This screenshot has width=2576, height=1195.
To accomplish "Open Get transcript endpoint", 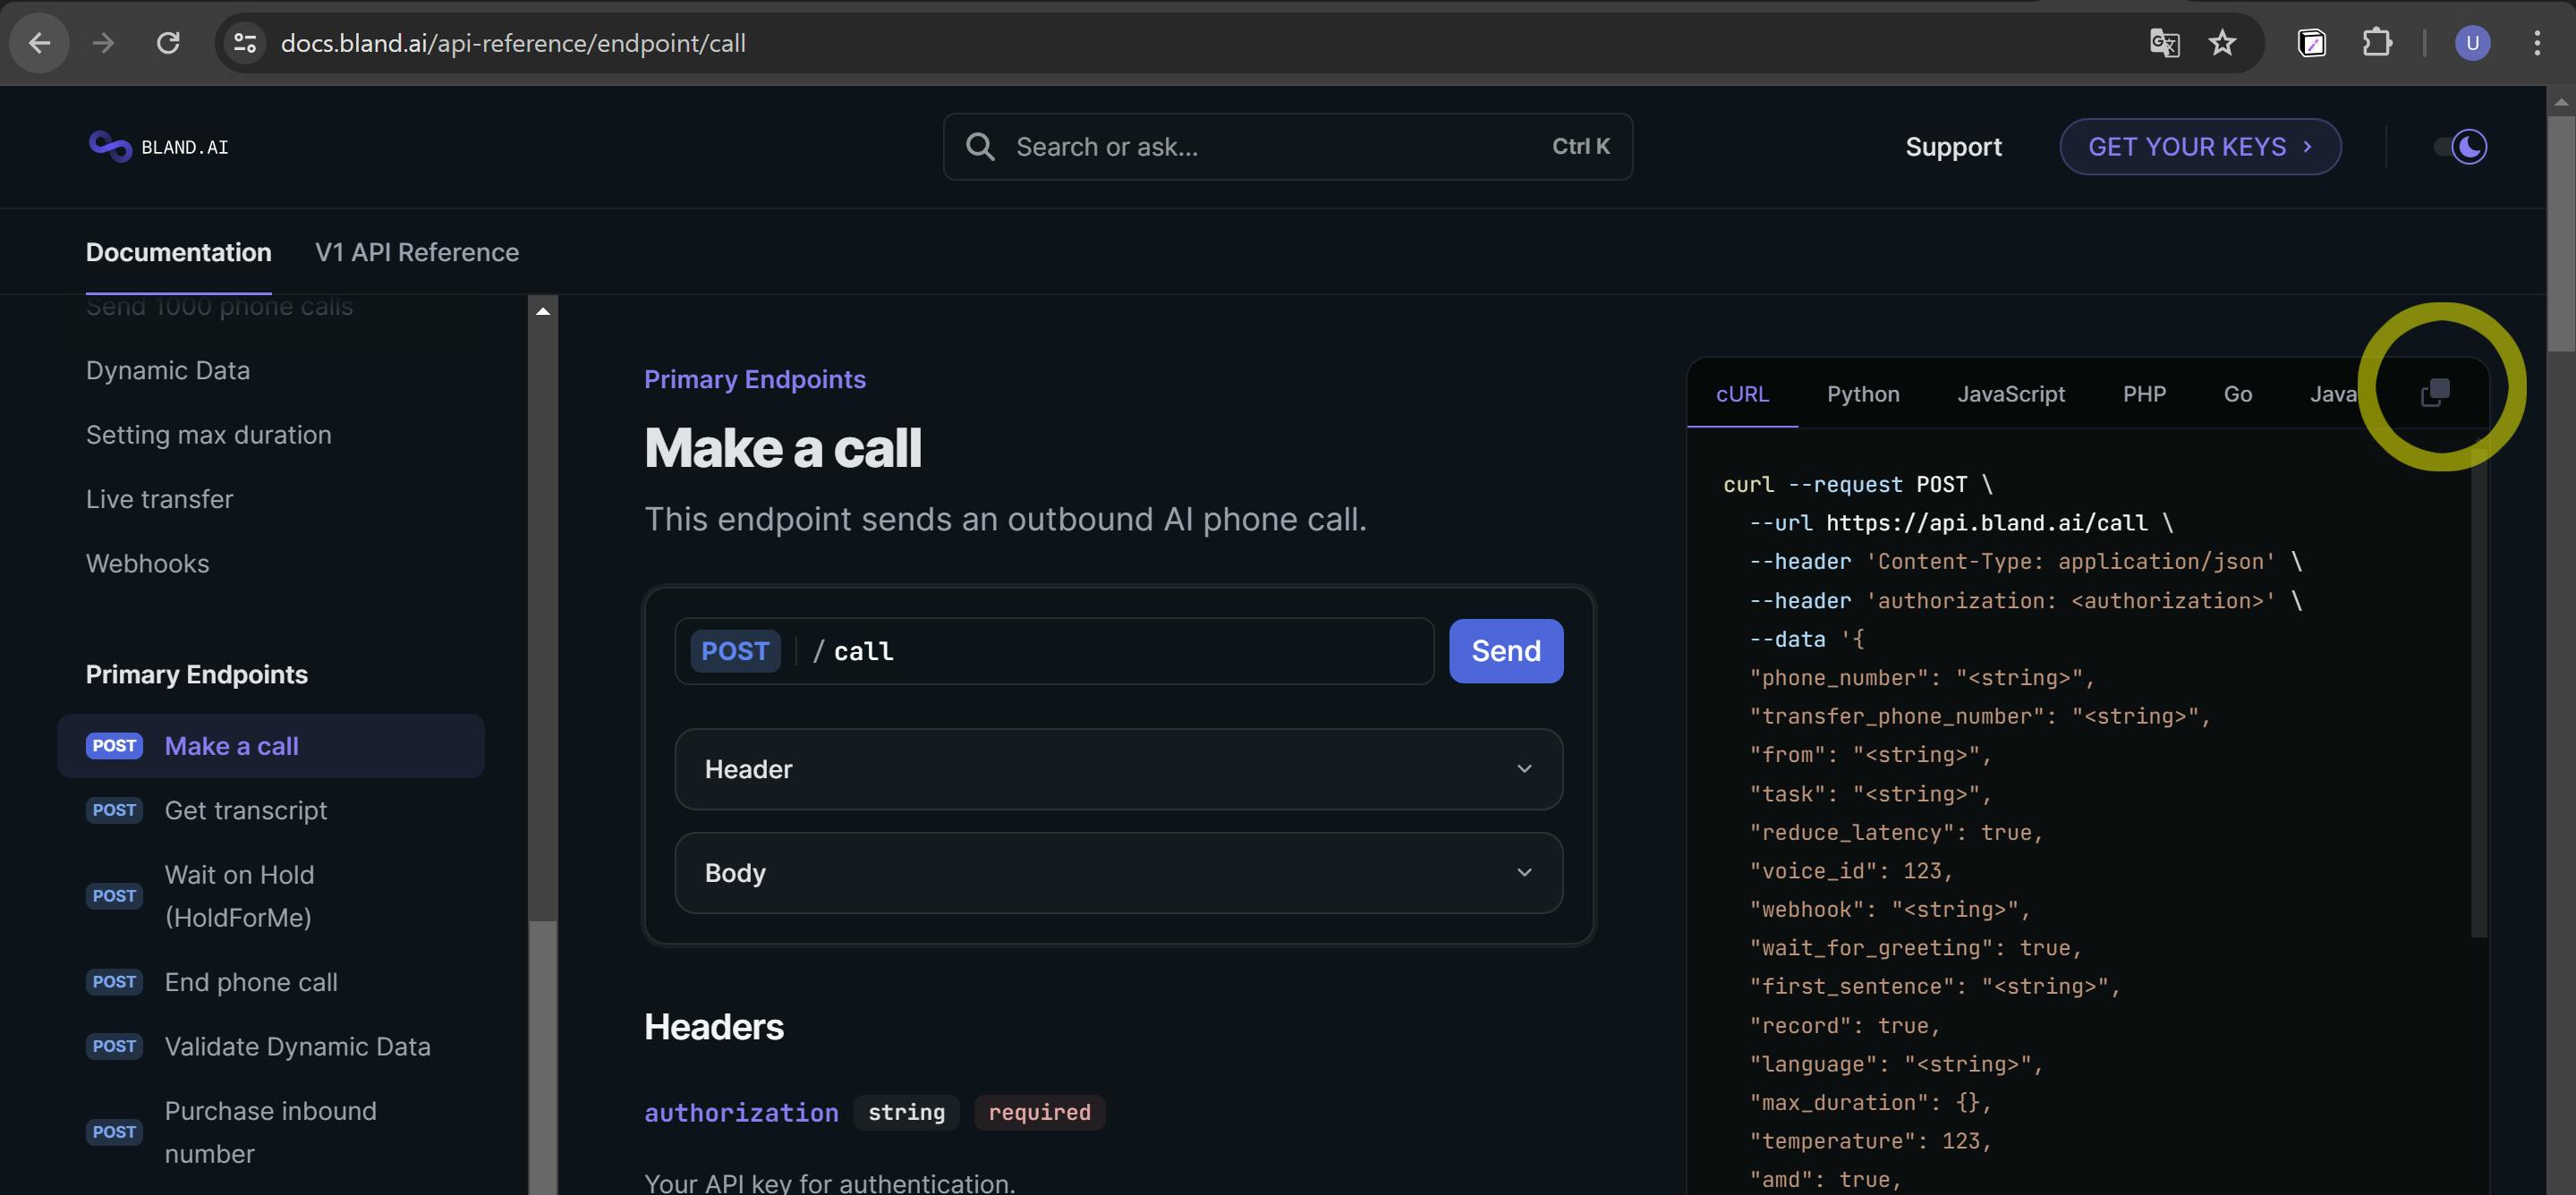I will (246, 810).
